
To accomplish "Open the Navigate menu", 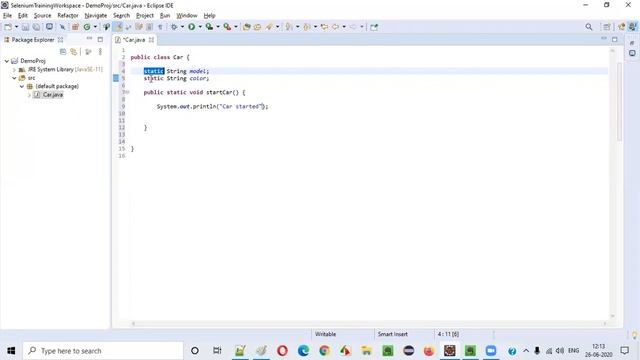I will [x=96, y=16].
